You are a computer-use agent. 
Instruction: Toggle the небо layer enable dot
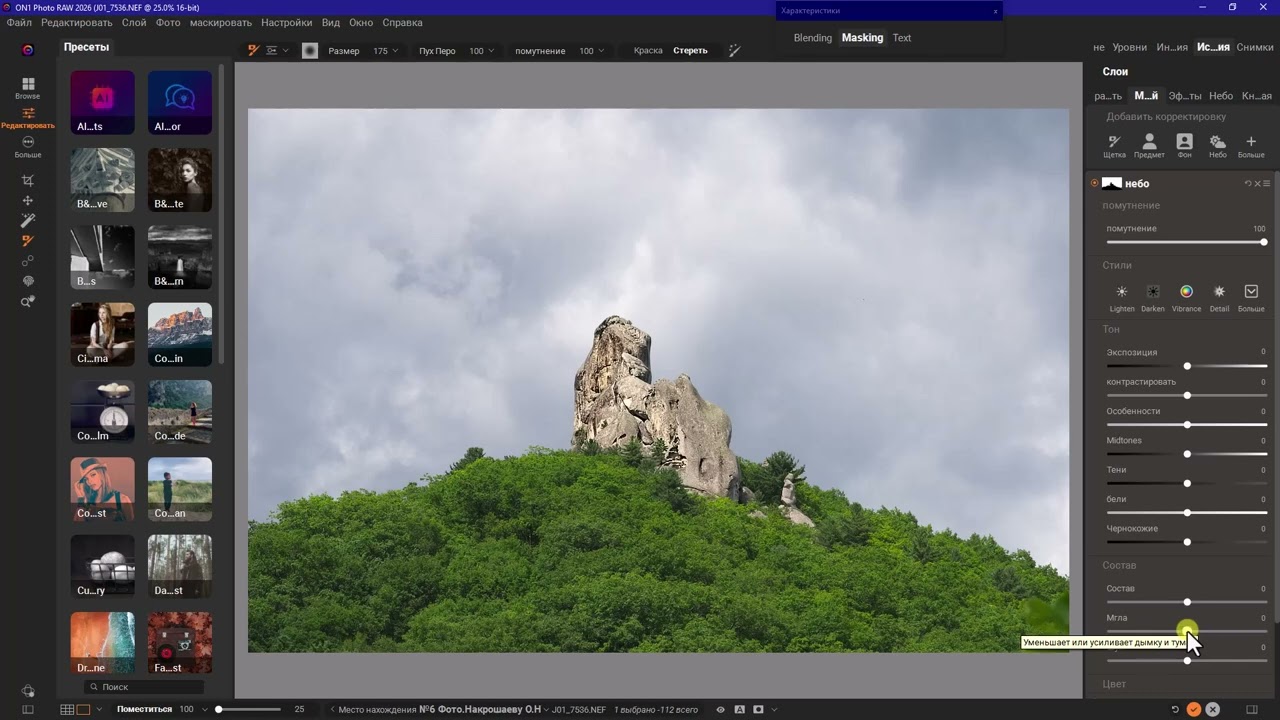click(1094, 184)
